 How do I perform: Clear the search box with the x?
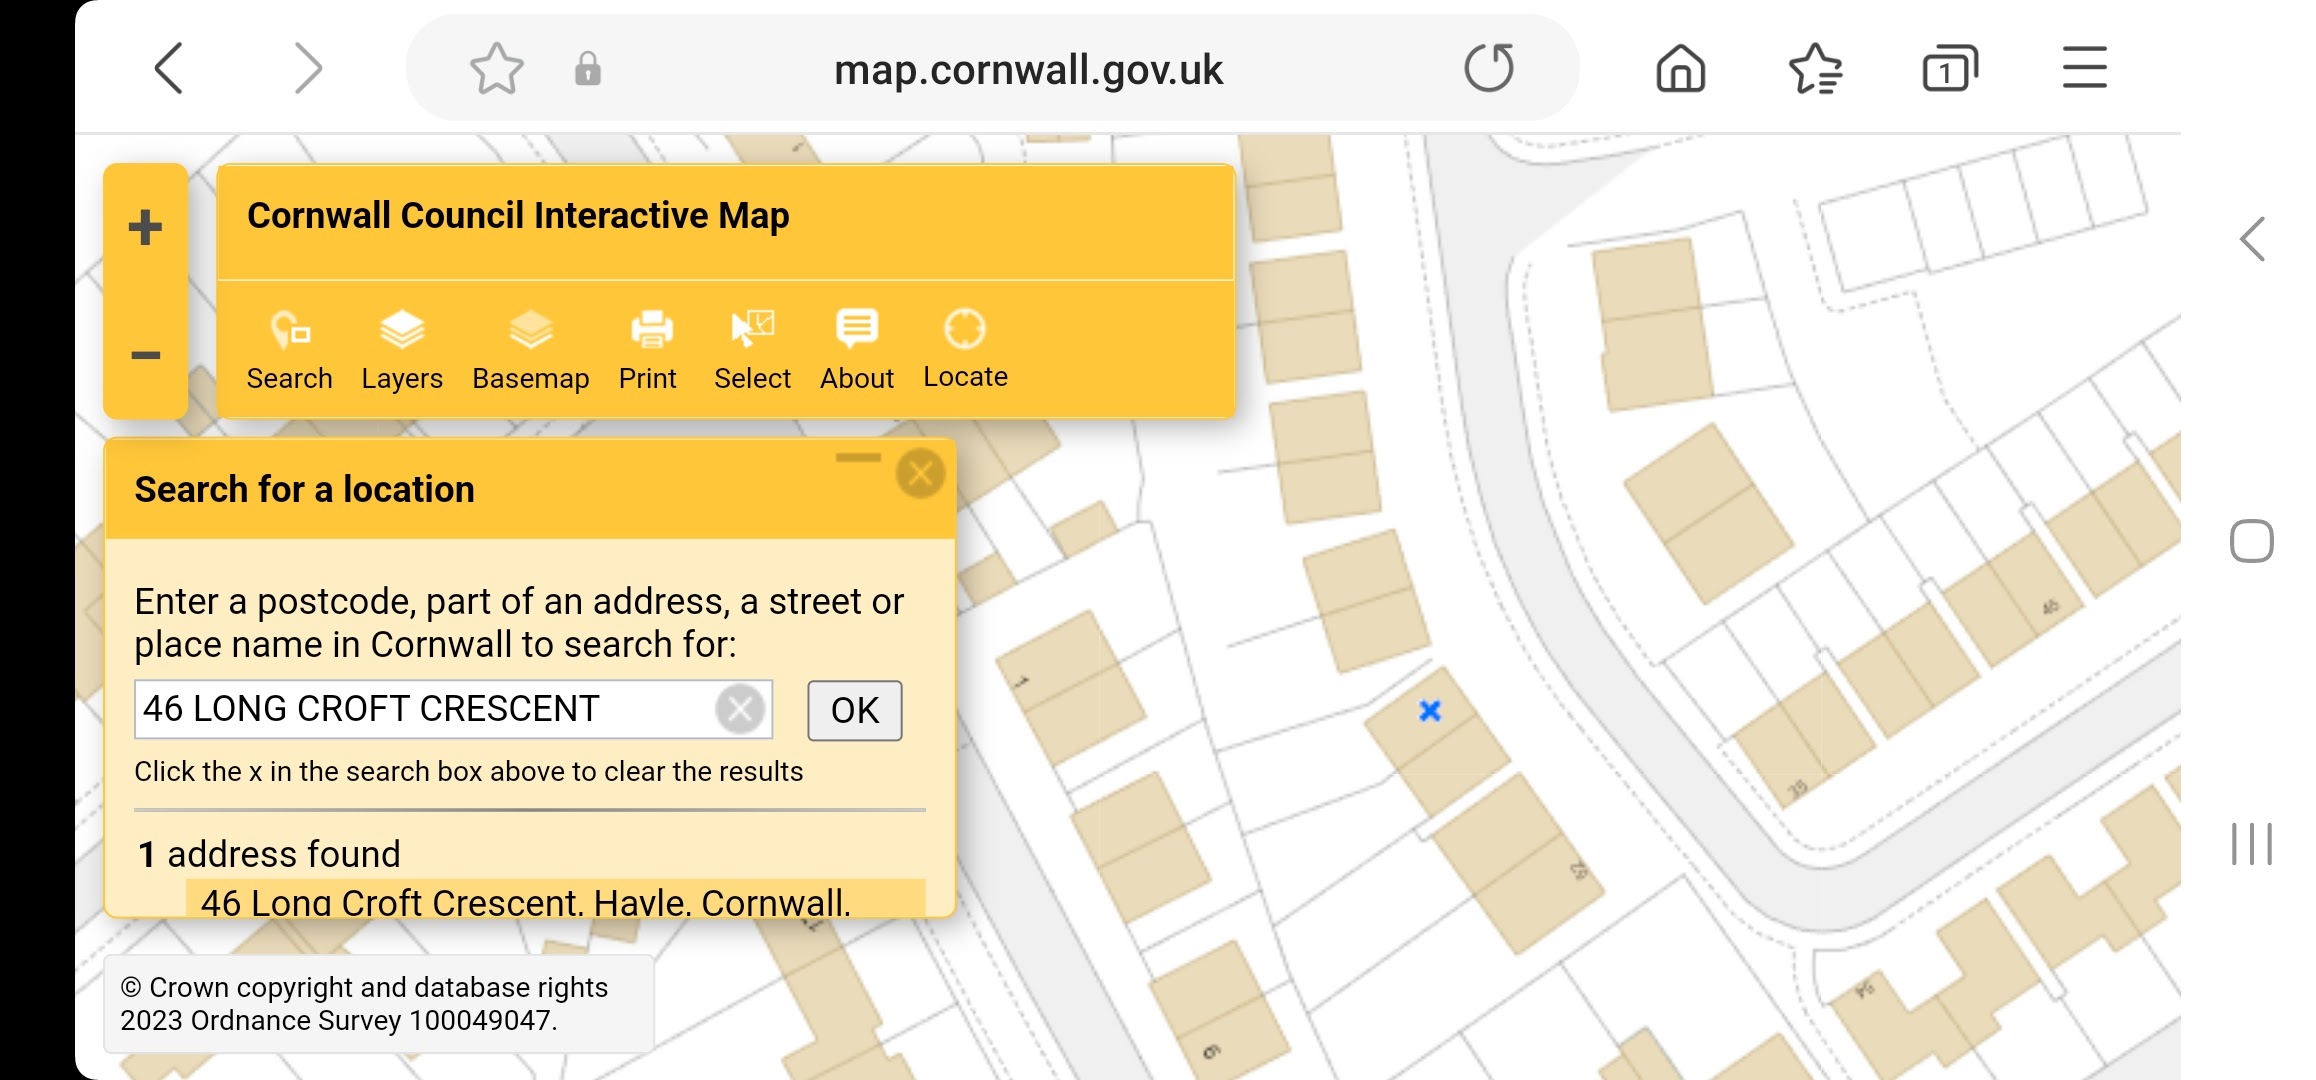[x=740, y=710]
